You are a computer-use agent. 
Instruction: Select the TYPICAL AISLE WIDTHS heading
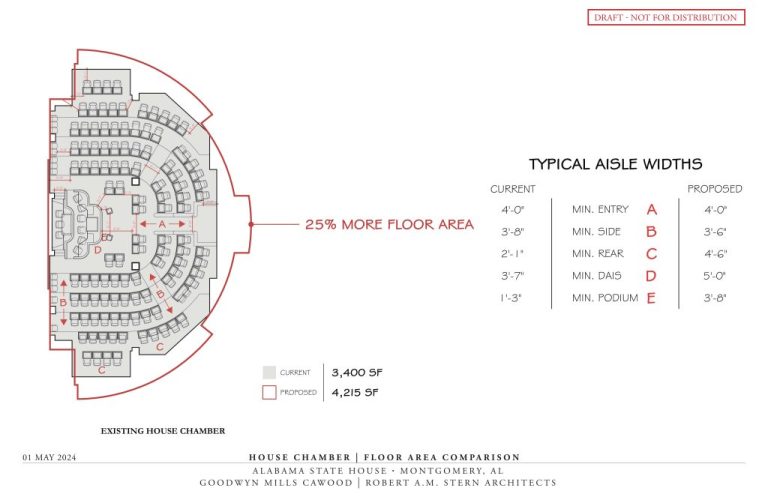[x=615, y=164]
